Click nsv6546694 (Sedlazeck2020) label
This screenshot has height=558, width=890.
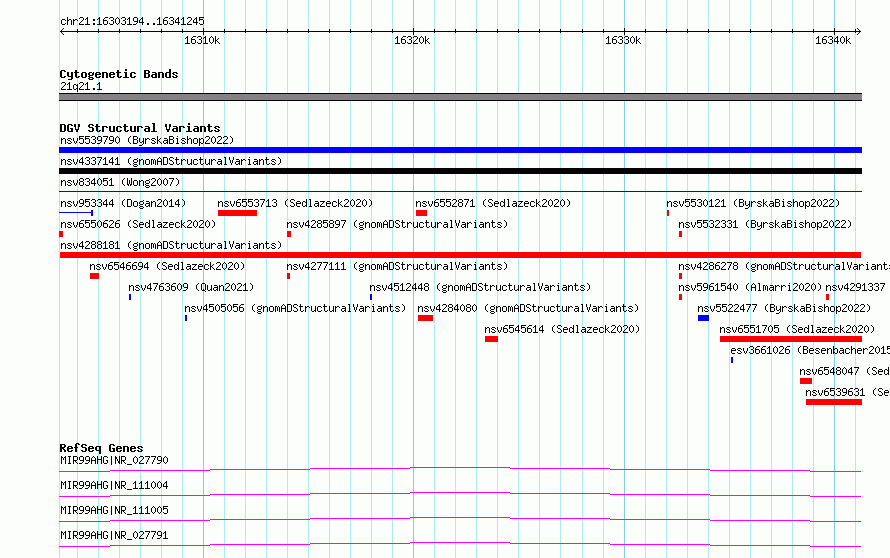coord(167,266)
